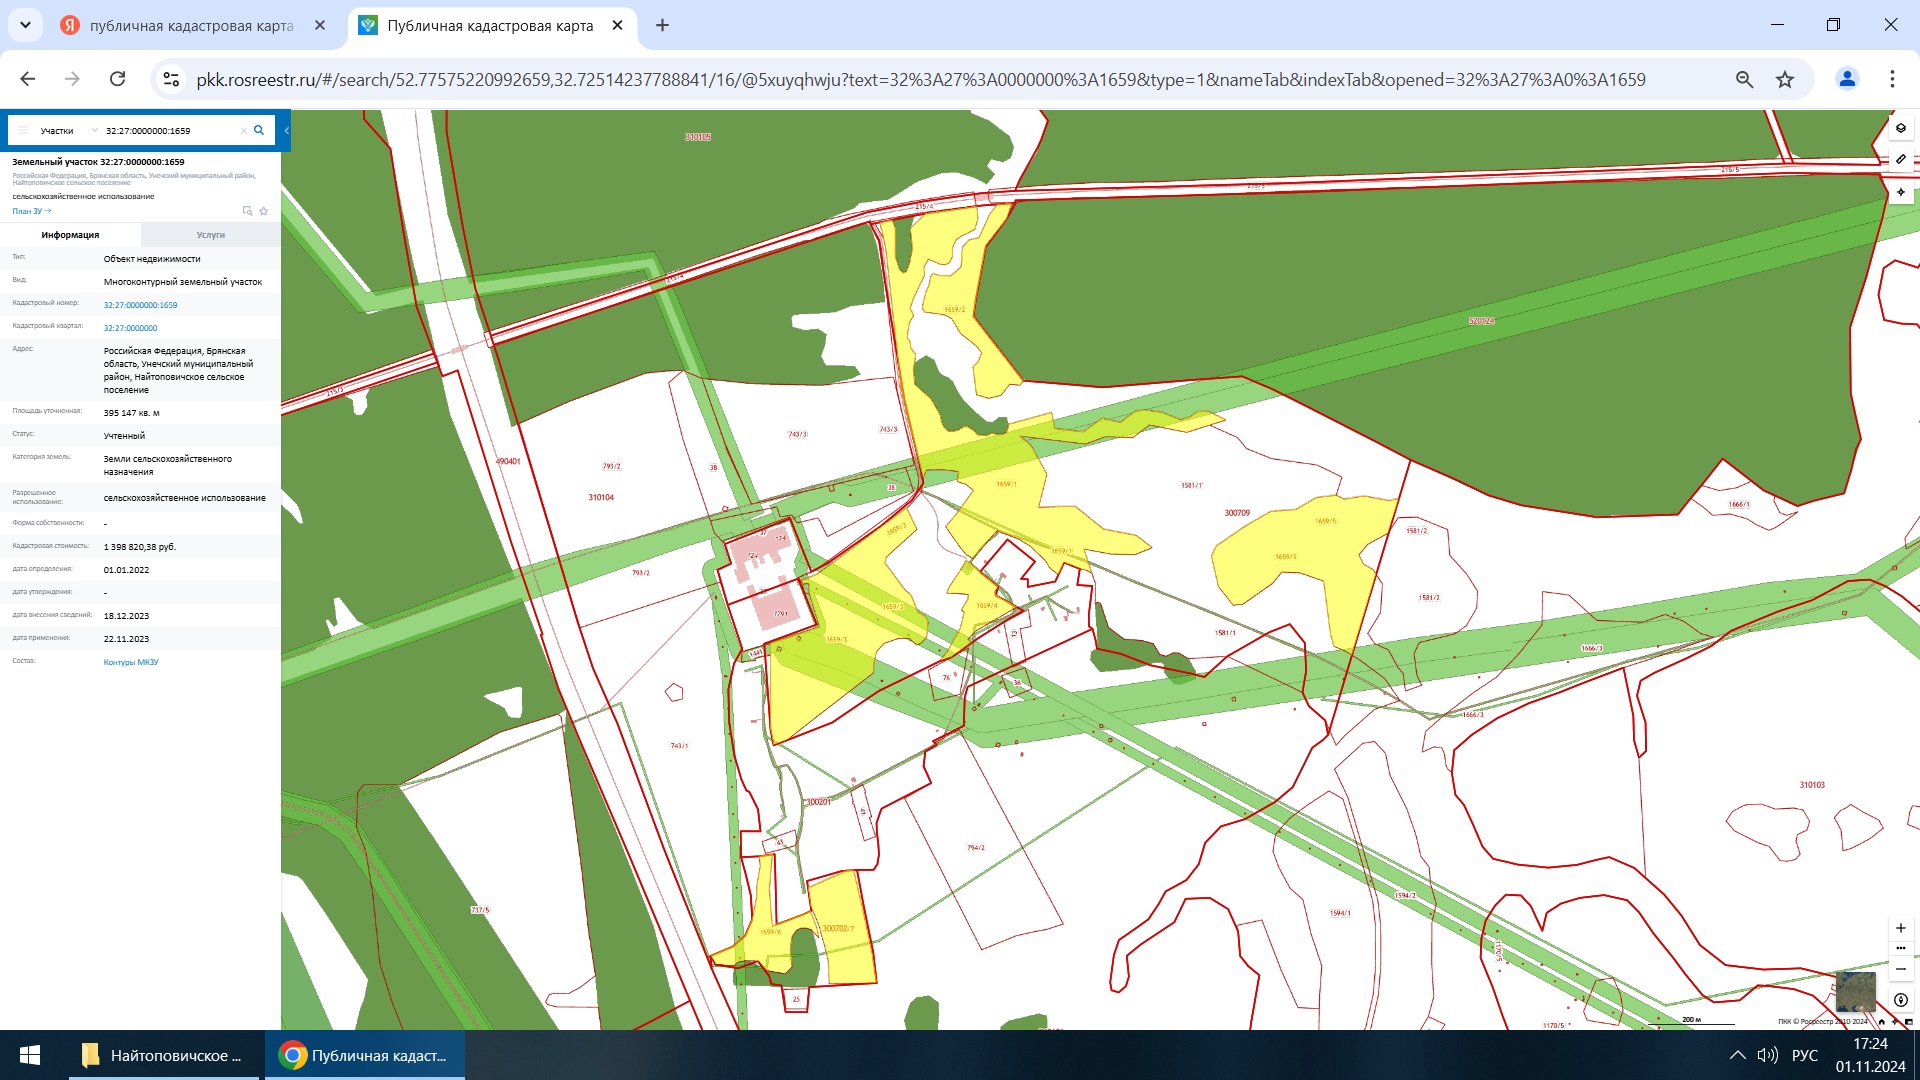Image resolution: width=1920 pixels, height=1080 pixels.
Task: Open the tab search dropdown in Chrome
Action: pos(25,25)
